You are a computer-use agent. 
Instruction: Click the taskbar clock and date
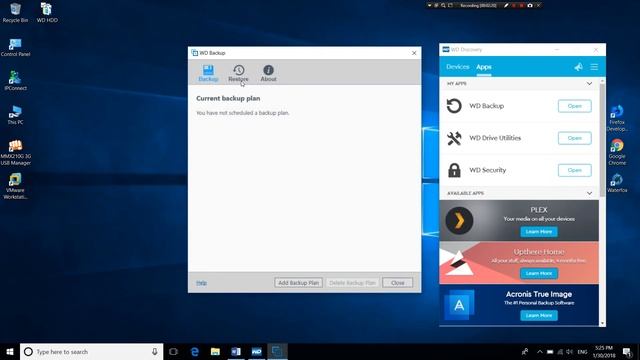point(604,351)
